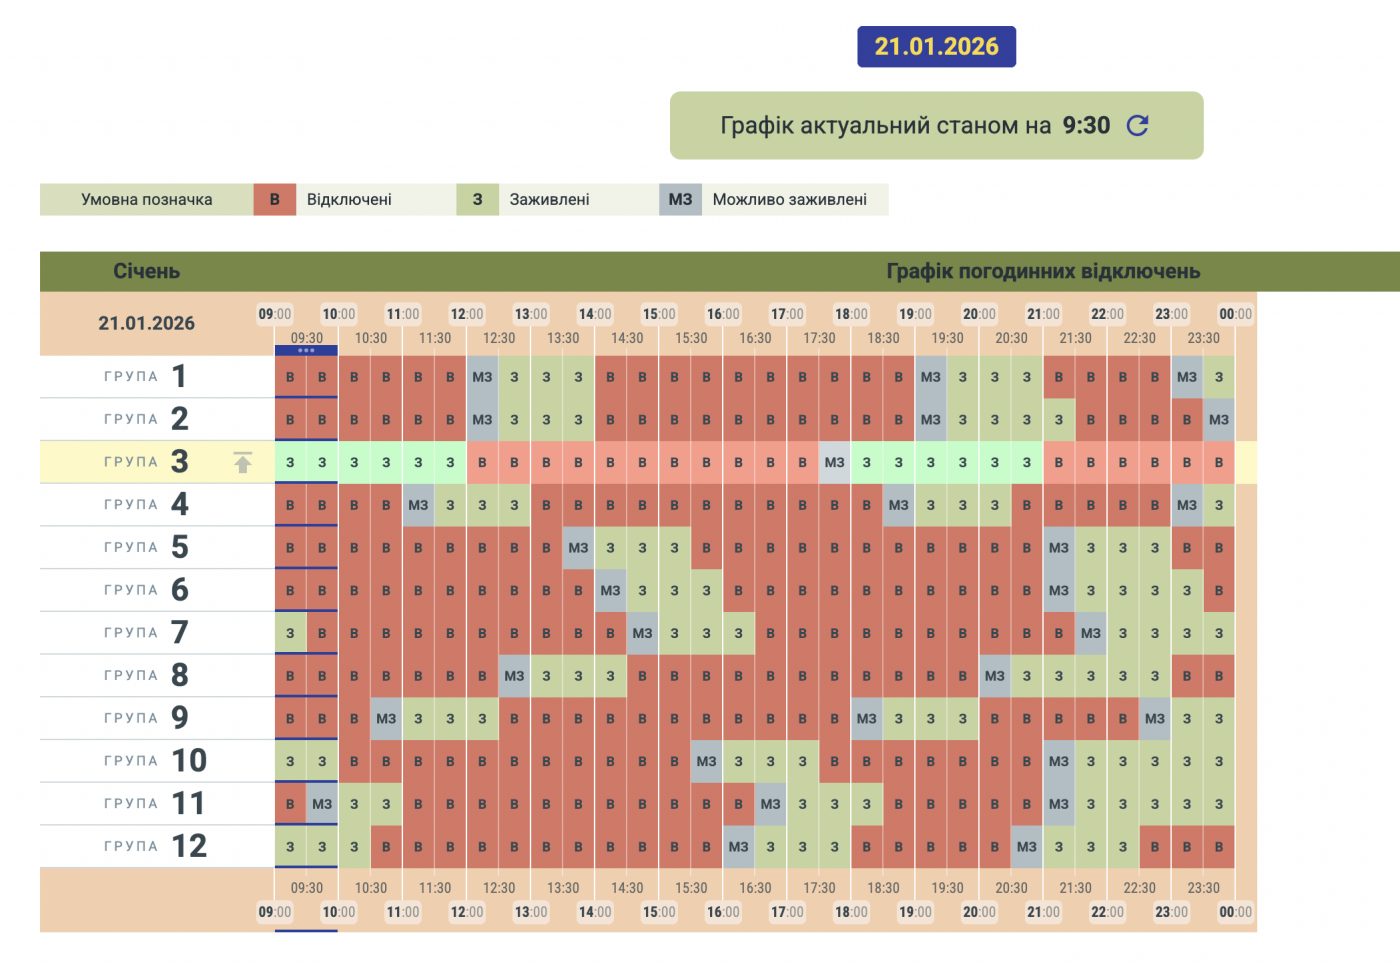Click the blue 21.01.2026 date badge
Screen dimensions: 1400x965
click(936, 47)
